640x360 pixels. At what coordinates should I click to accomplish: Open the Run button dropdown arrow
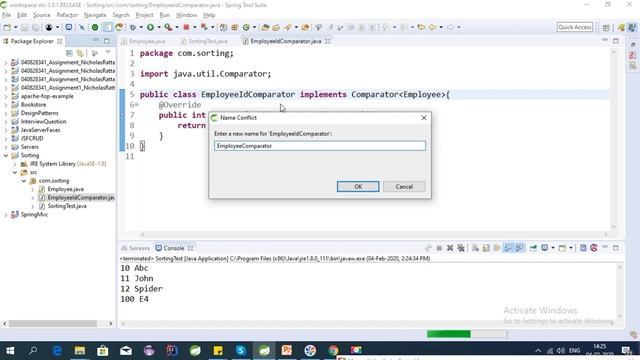click(x=158, y=27)
